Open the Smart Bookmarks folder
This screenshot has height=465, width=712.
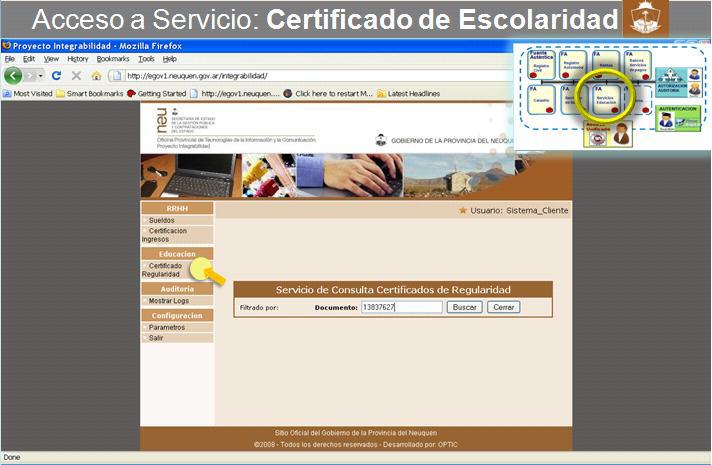tap(89, 93)
